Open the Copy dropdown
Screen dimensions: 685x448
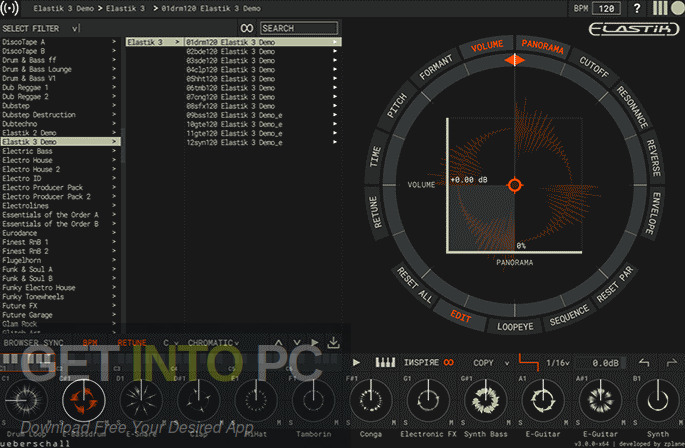click(491, 363)
